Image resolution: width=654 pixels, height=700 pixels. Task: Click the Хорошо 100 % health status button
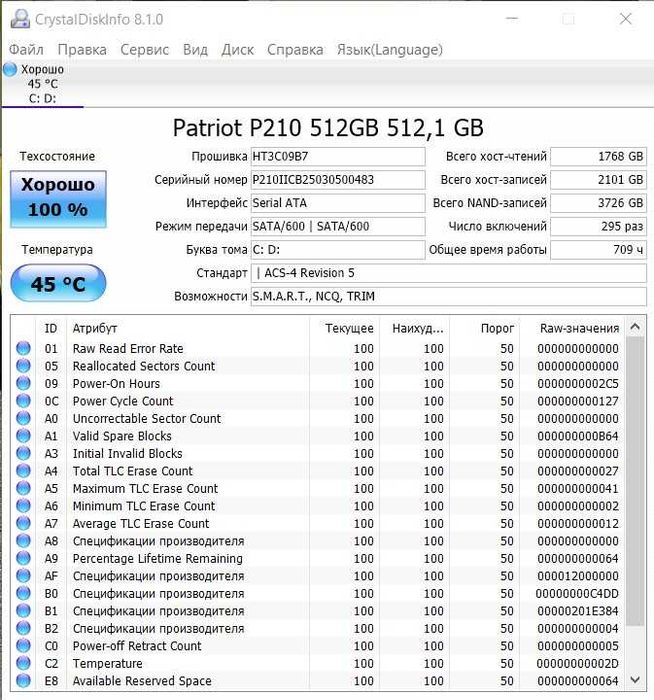pyautogui.click(x=58, y=199)
